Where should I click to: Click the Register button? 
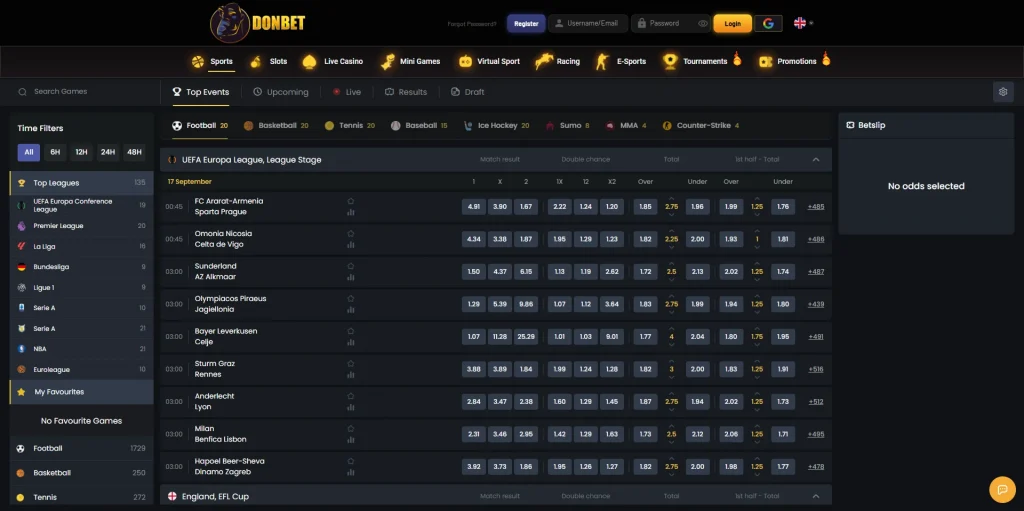(x=526, y=24)
